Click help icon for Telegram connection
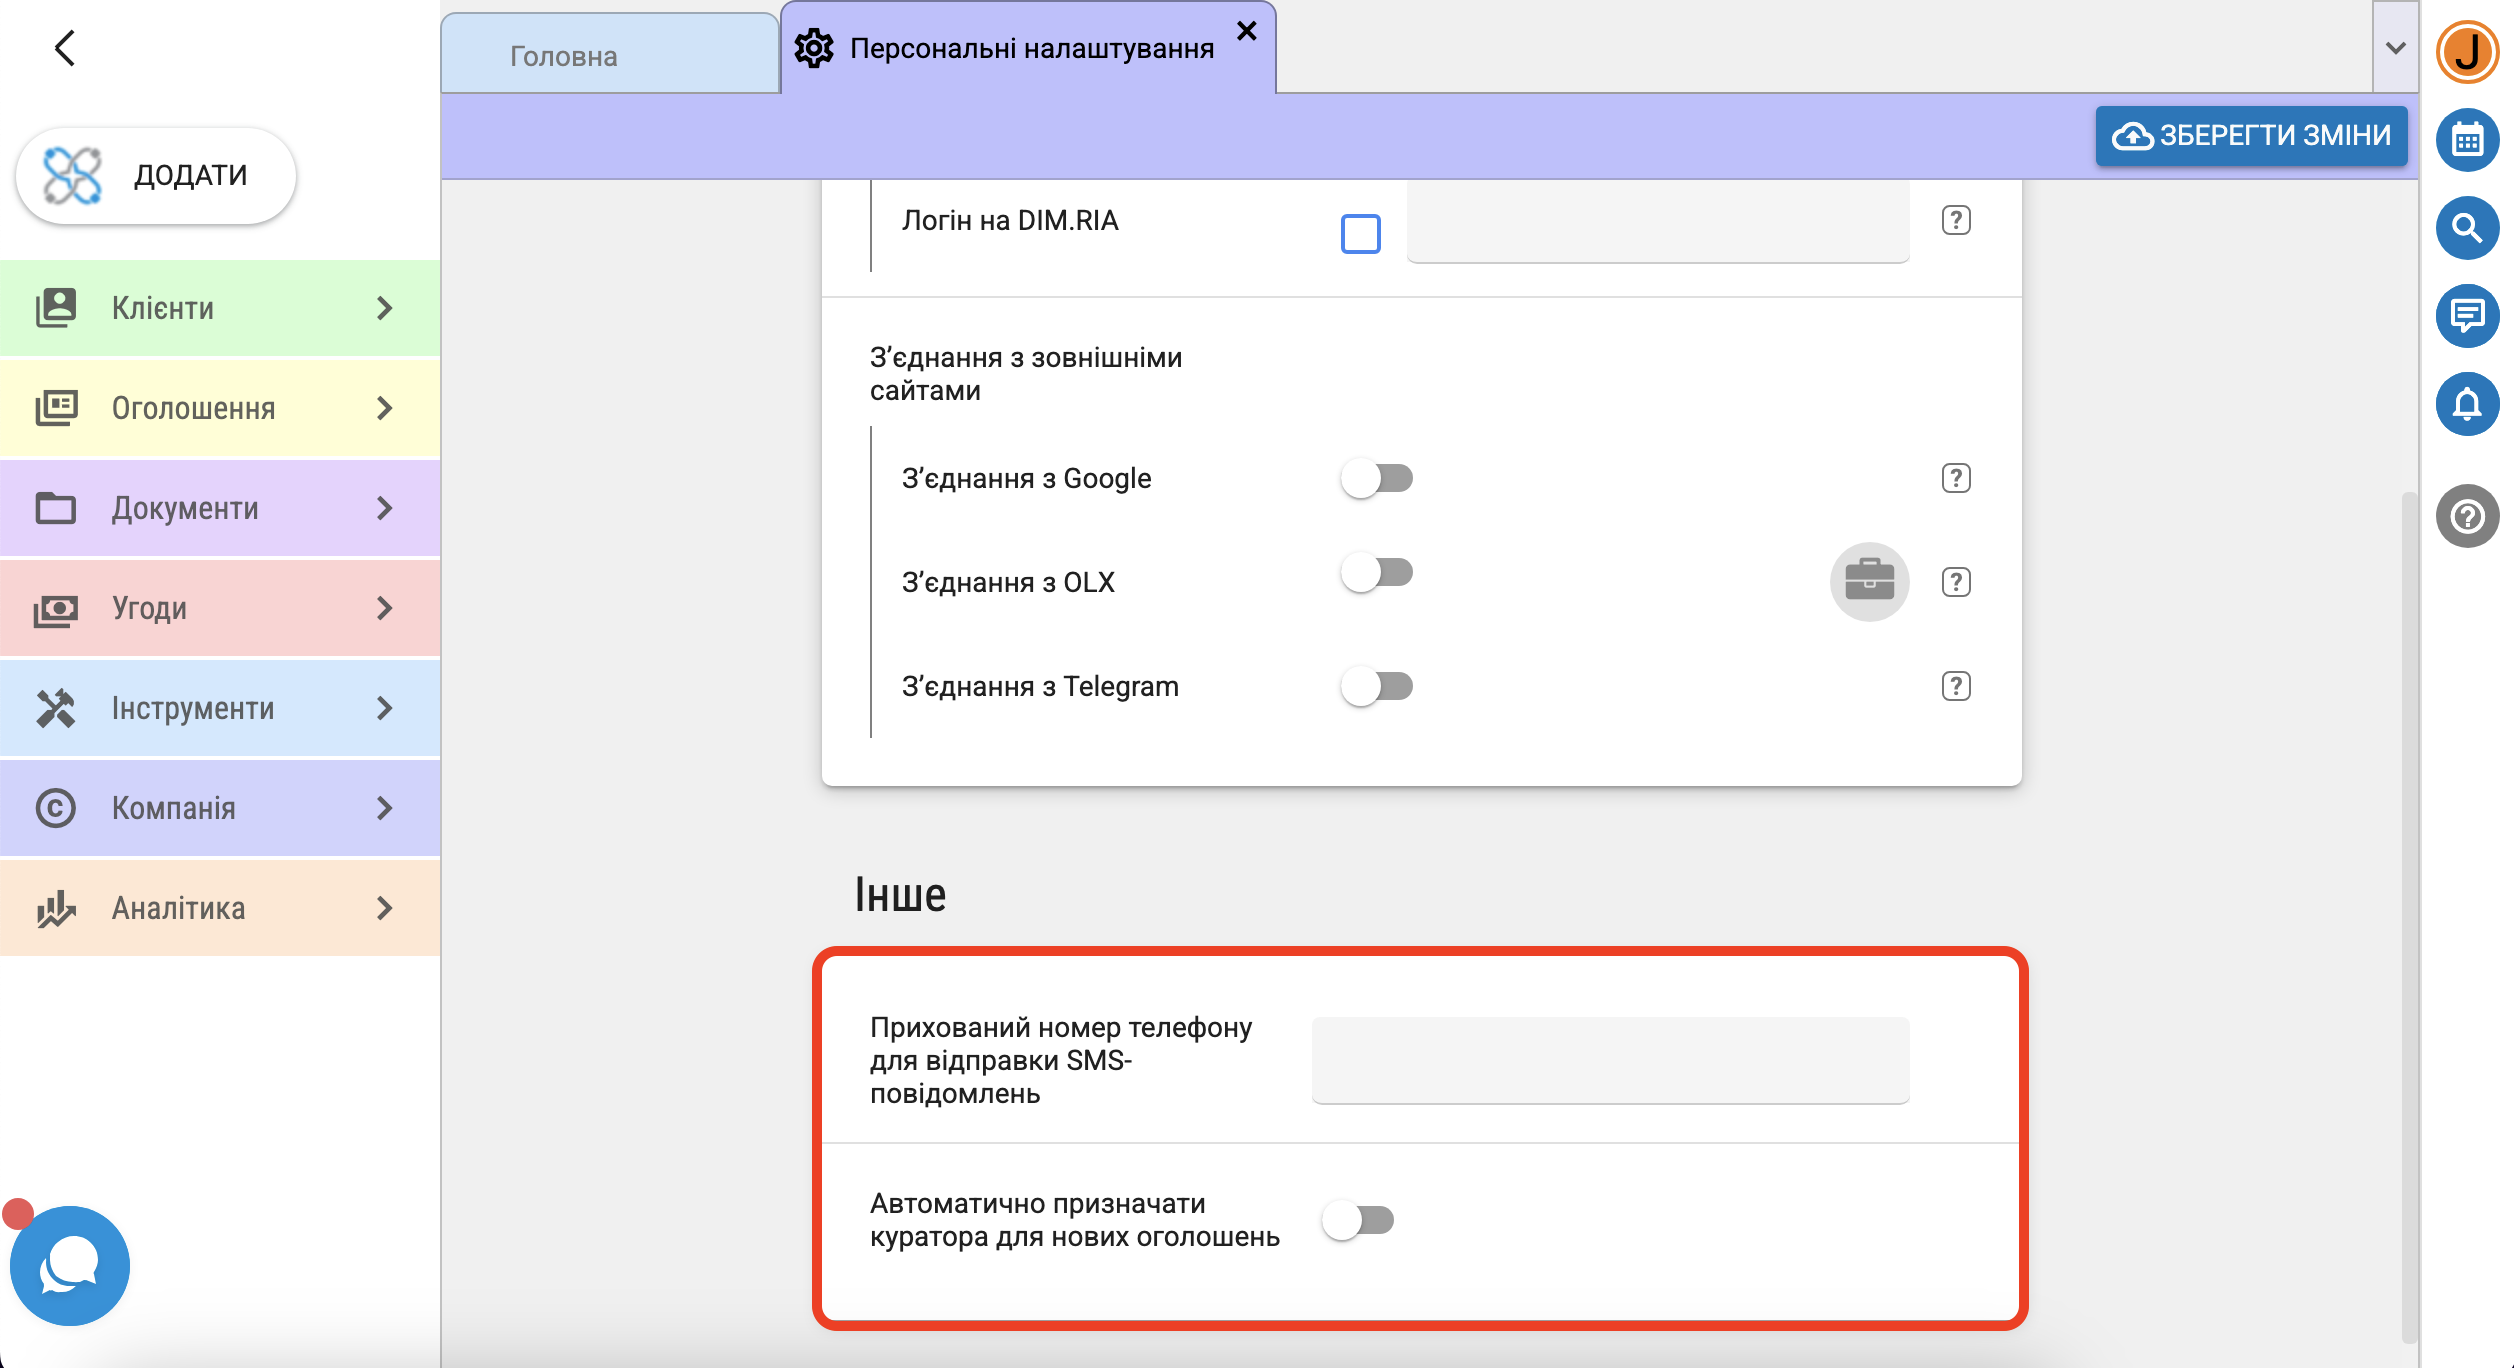 1956,686
